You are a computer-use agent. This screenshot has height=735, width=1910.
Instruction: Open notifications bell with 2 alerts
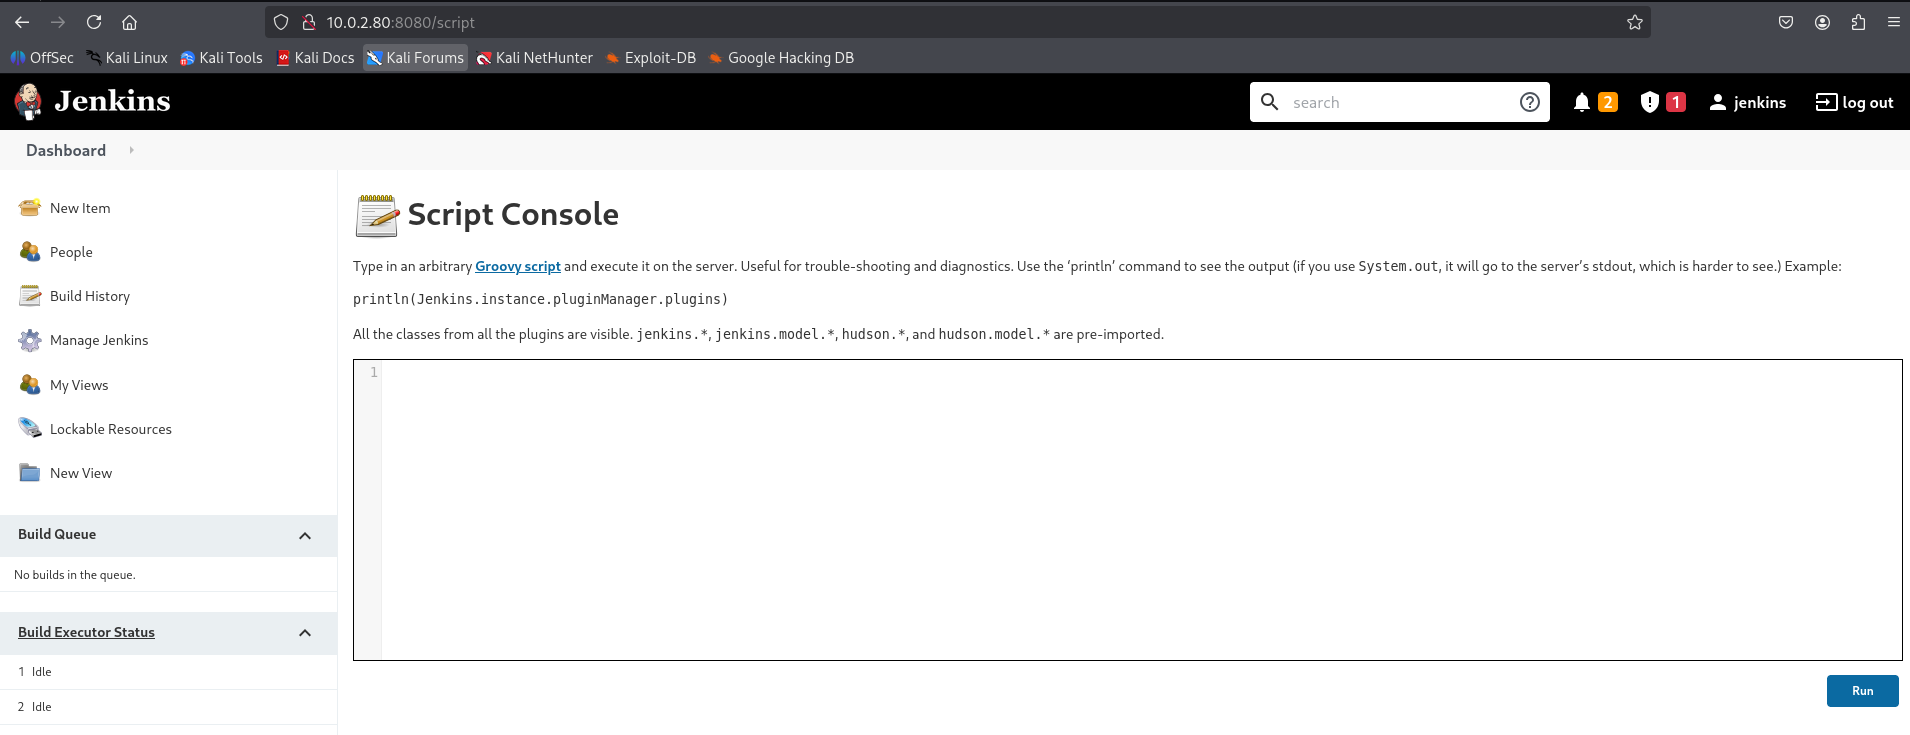(x=1595, y=102)
